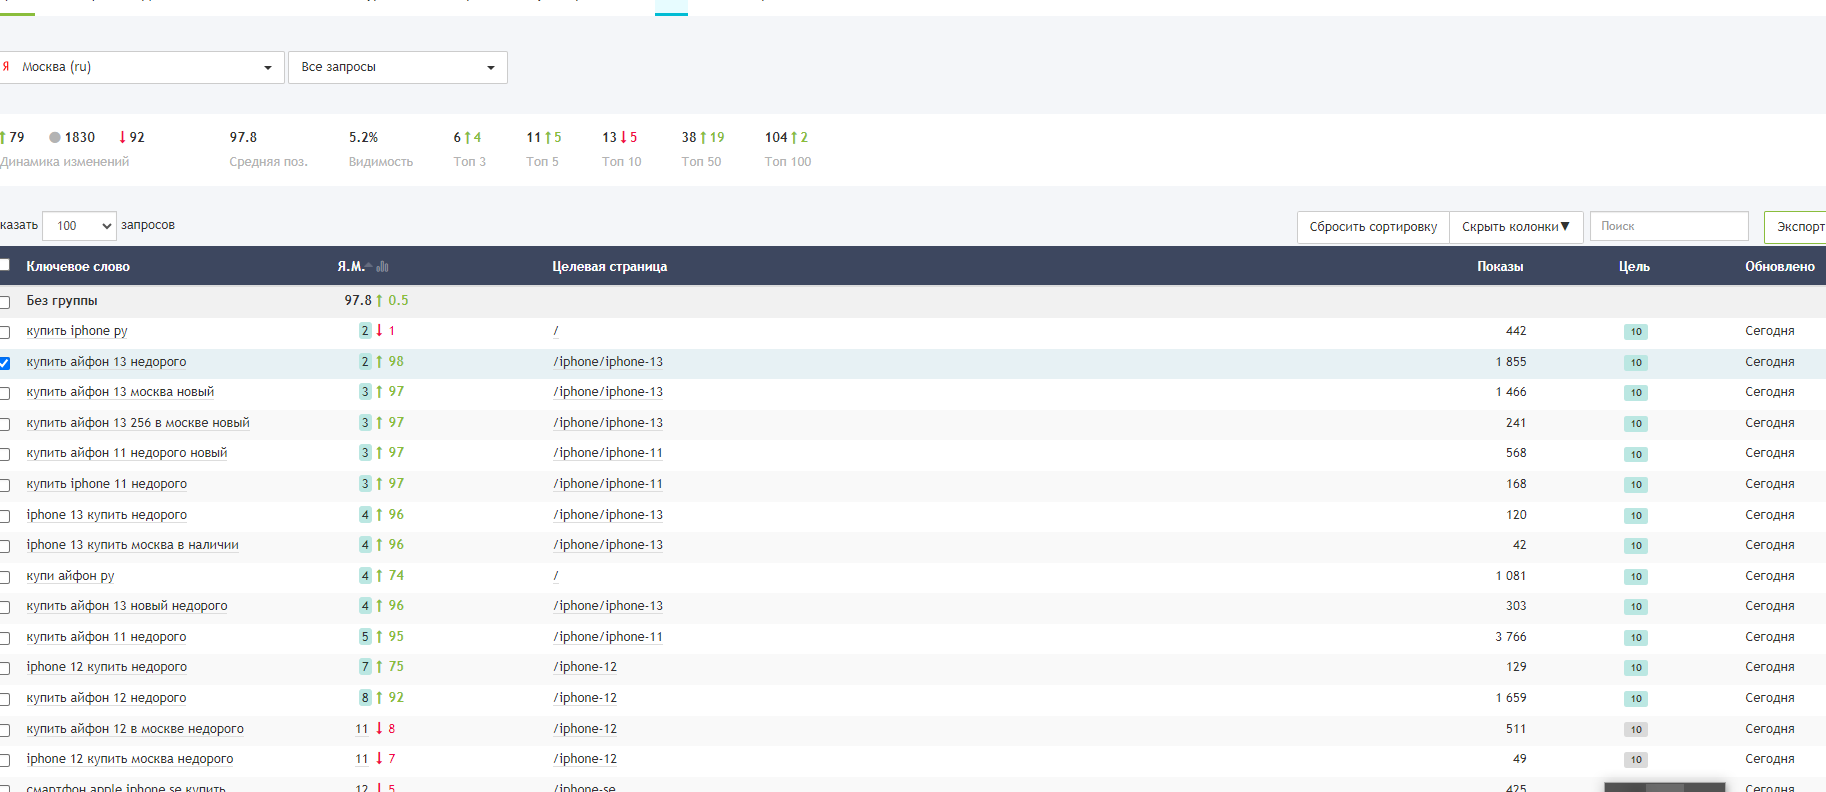Sort by the 'Цель' column header

point(1634,267)
